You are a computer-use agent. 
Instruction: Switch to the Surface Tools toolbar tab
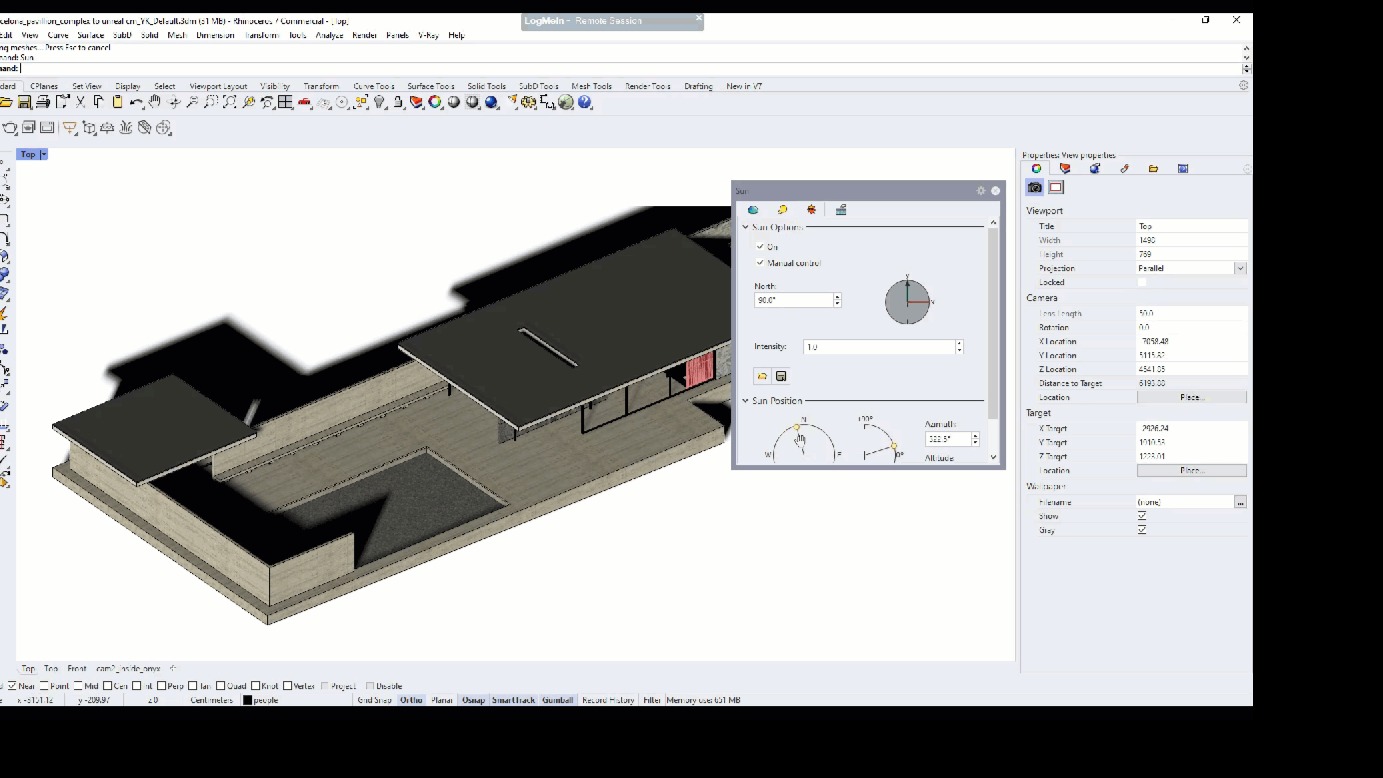click(x=431, y=86)
